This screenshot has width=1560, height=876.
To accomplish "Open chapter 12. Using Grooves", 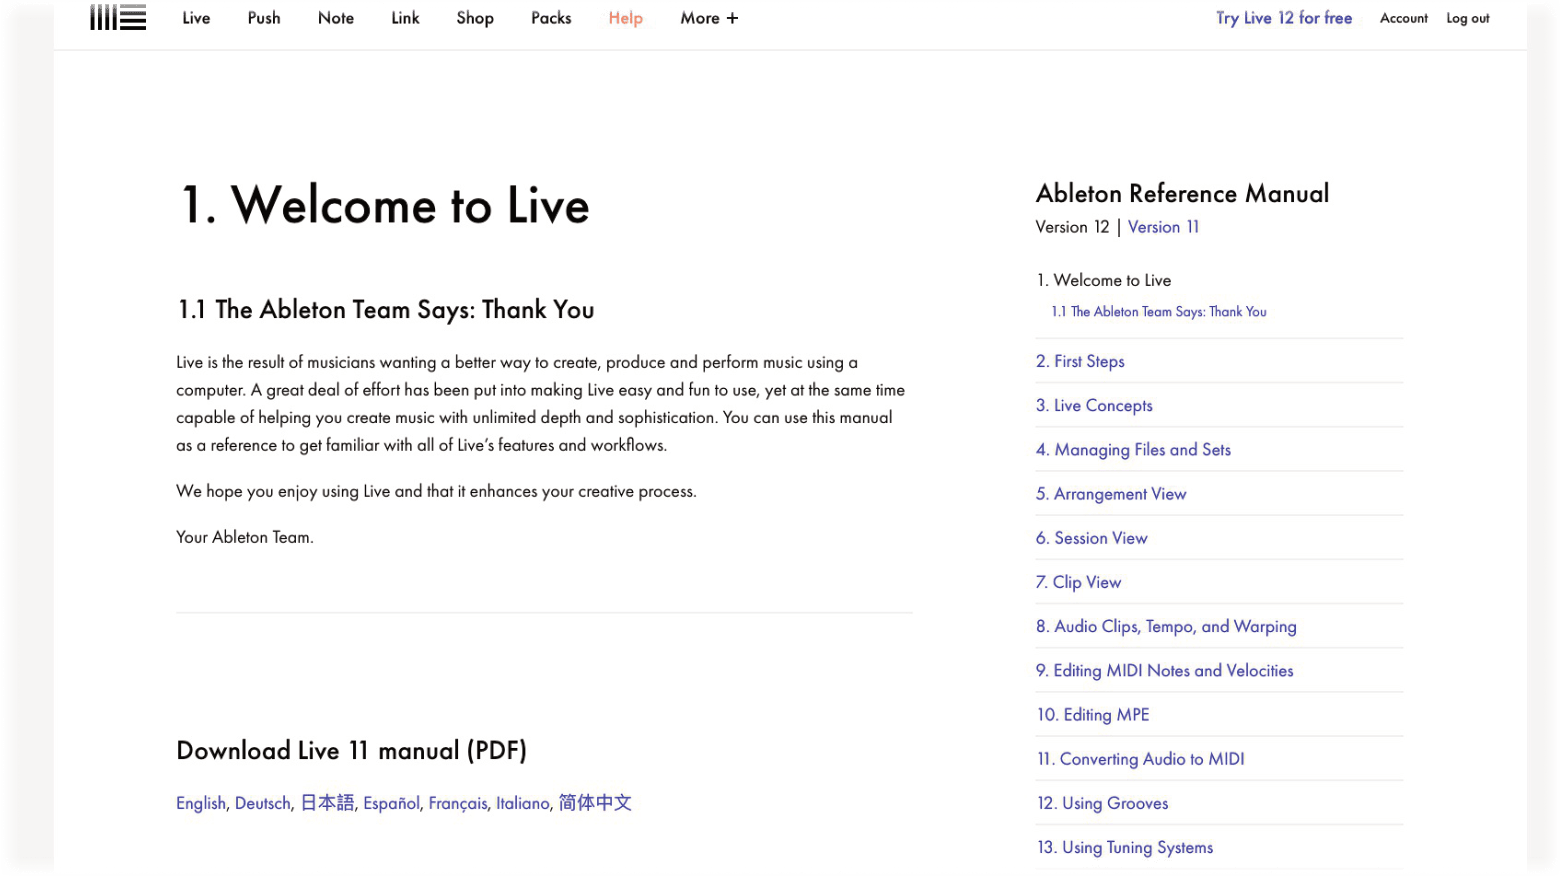I will pos(1102,803).
